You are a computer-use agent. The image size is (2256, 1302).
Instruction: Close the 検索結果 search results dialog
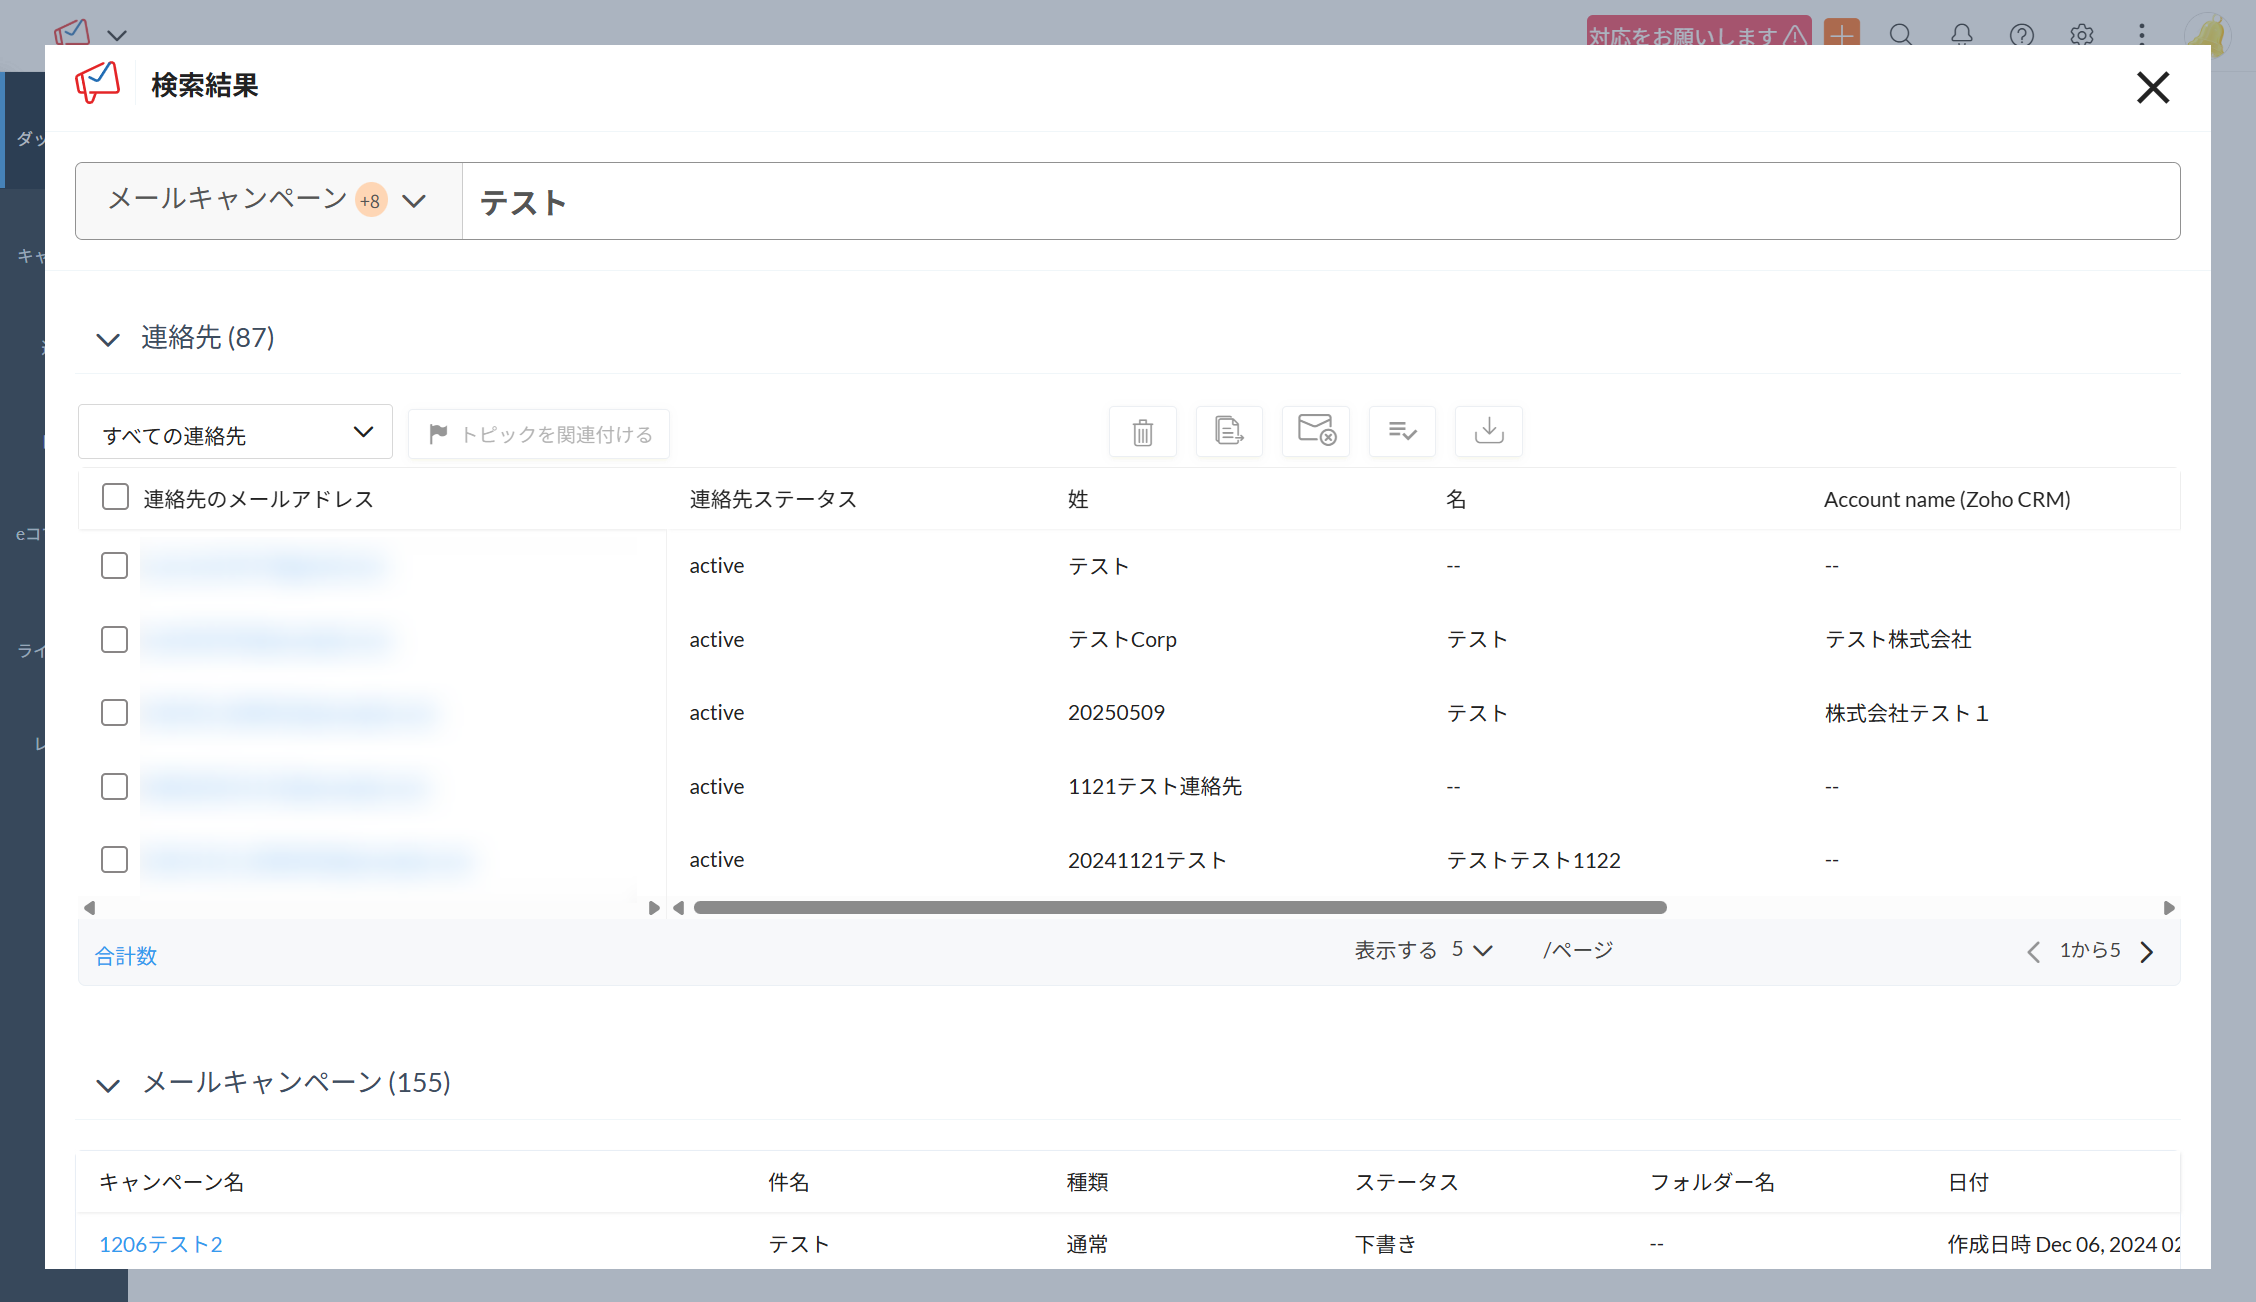[x=2152, y=88]
